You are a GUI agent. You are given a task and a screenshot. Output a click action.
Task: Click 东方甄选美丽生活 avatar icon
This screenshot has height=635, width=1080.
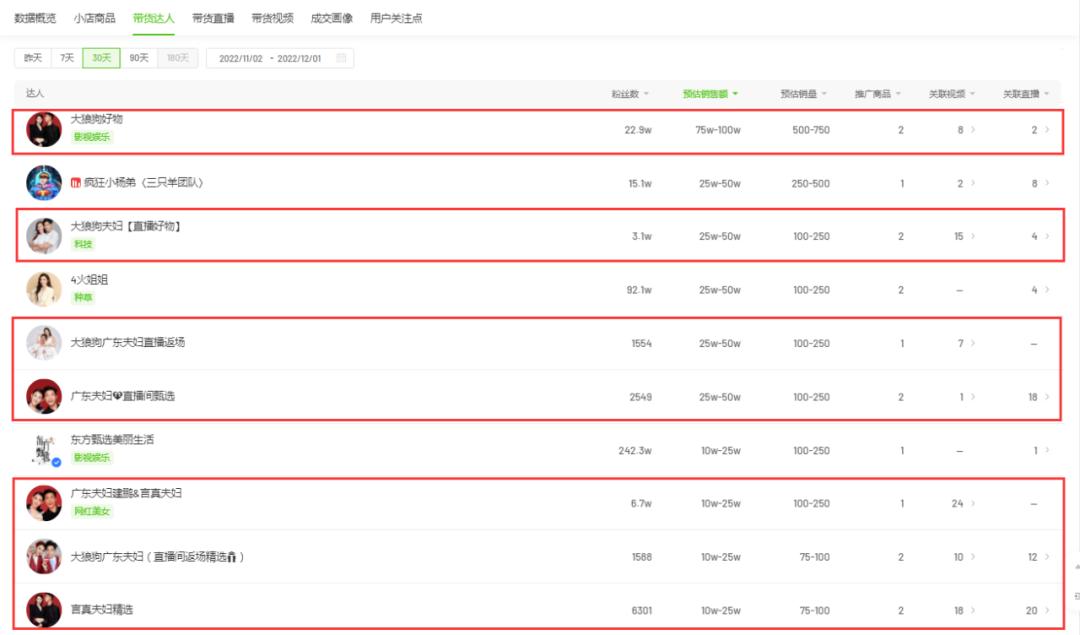click(x=44, y=450)
